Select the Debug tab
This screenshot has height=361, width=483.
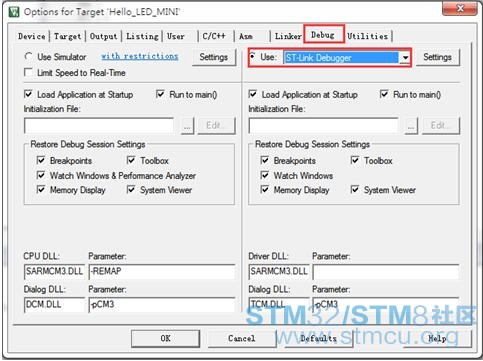[x=323, y=35]
